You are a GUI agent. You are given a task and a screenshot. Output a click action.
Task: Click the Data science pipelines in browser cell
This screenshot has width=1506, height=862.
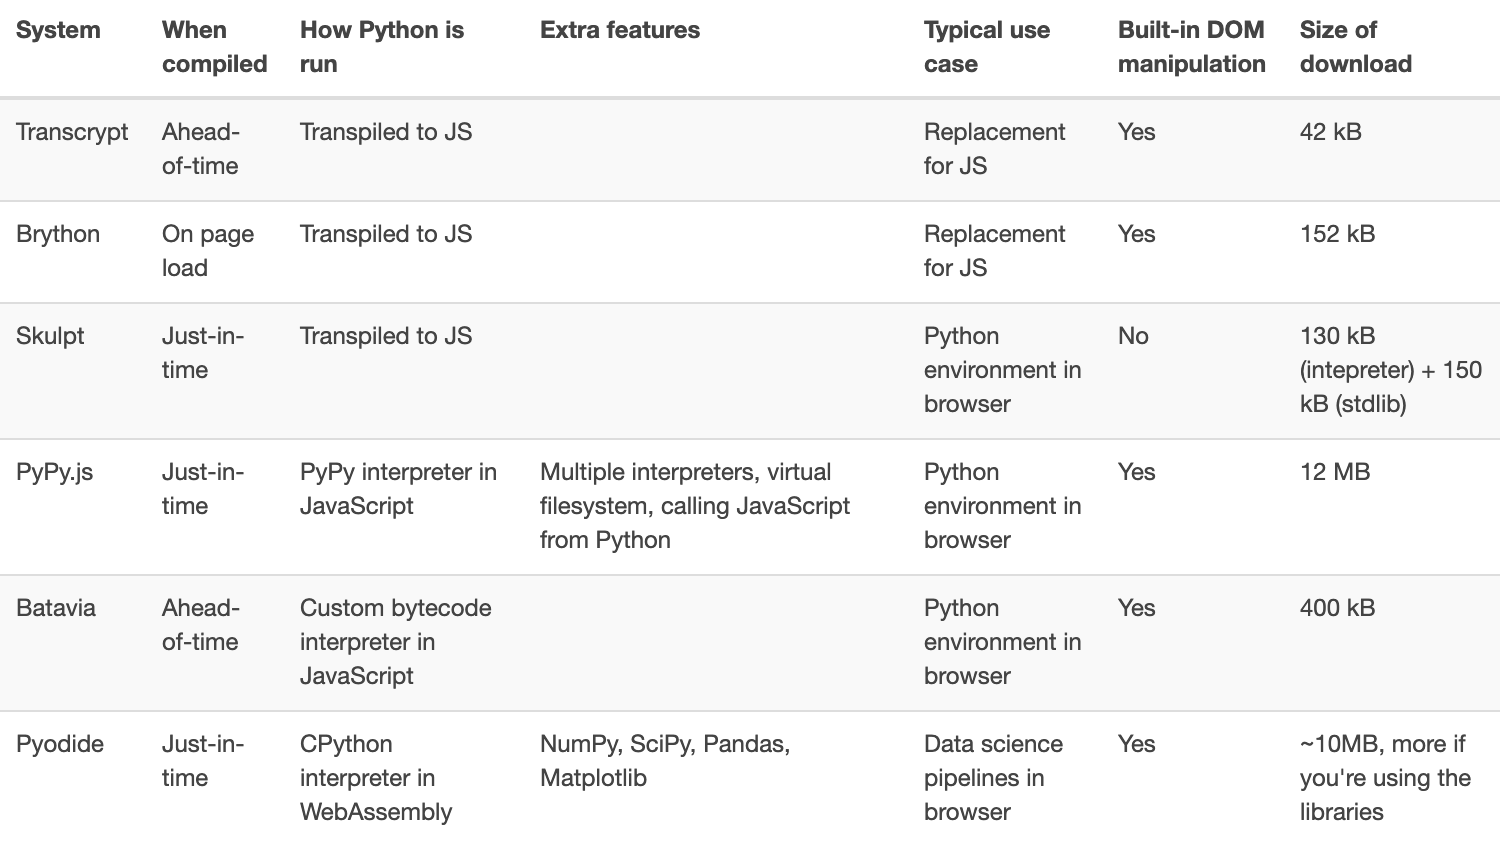tap(992, 778)
